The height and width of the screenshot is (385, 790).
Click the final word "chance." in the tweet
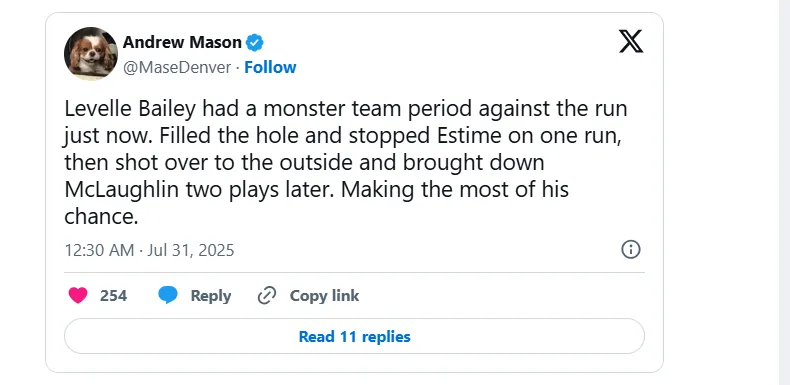[x=101, y=217]
